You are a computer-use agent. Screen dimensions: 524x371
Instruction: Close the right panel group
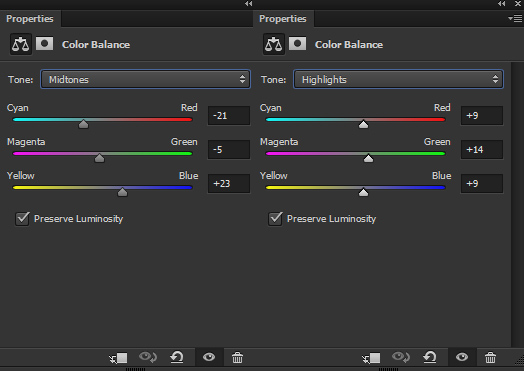tap(518, 4)
